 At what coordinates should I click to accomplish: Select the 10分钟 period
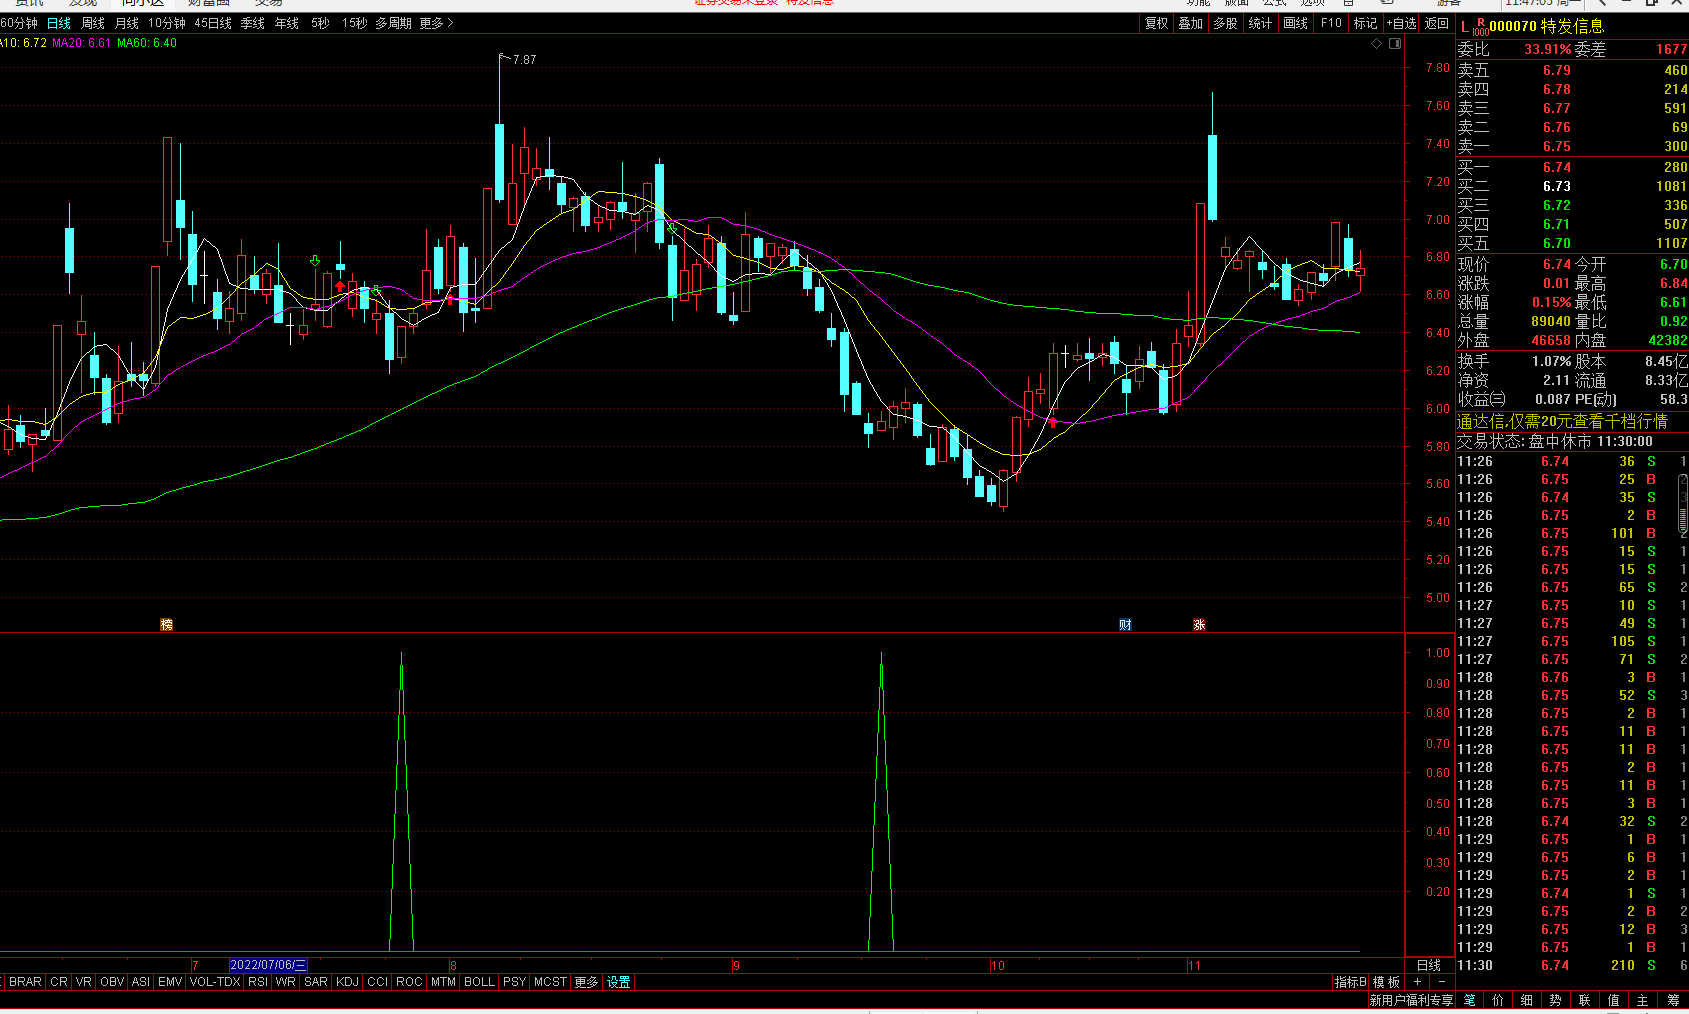[167, 23]
